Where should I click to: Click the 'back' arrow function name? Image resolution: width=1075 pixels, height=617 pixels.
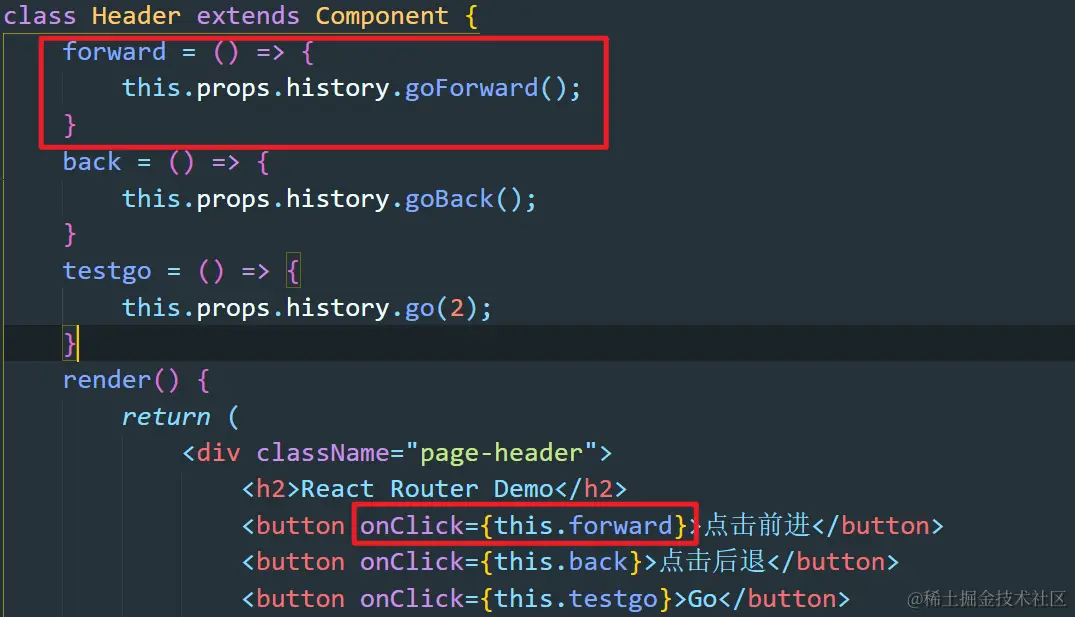(92, 162)
